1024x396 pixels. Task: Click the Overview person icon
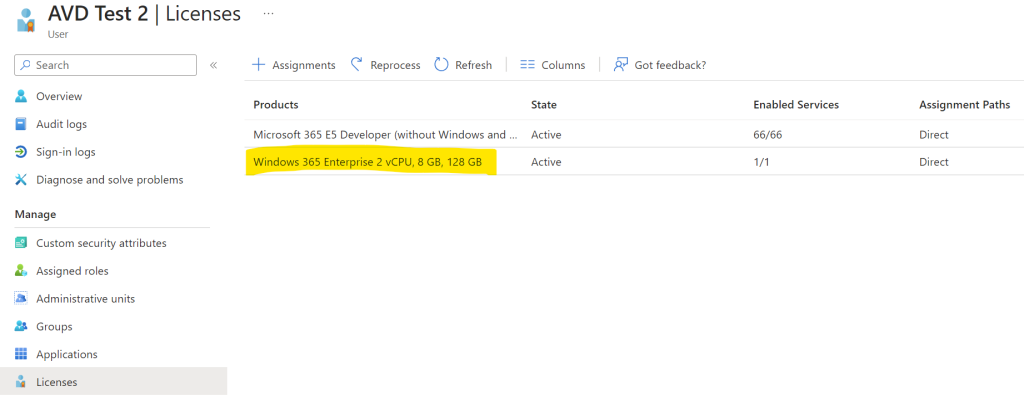coord(21,96)
